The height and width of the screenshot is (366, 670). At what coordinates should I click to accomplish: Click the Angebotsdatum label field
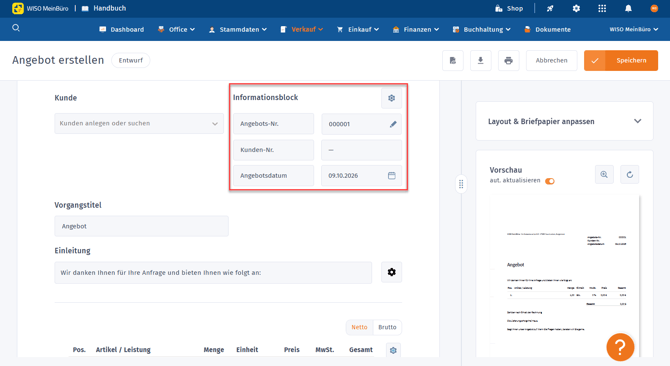point(273,176)
